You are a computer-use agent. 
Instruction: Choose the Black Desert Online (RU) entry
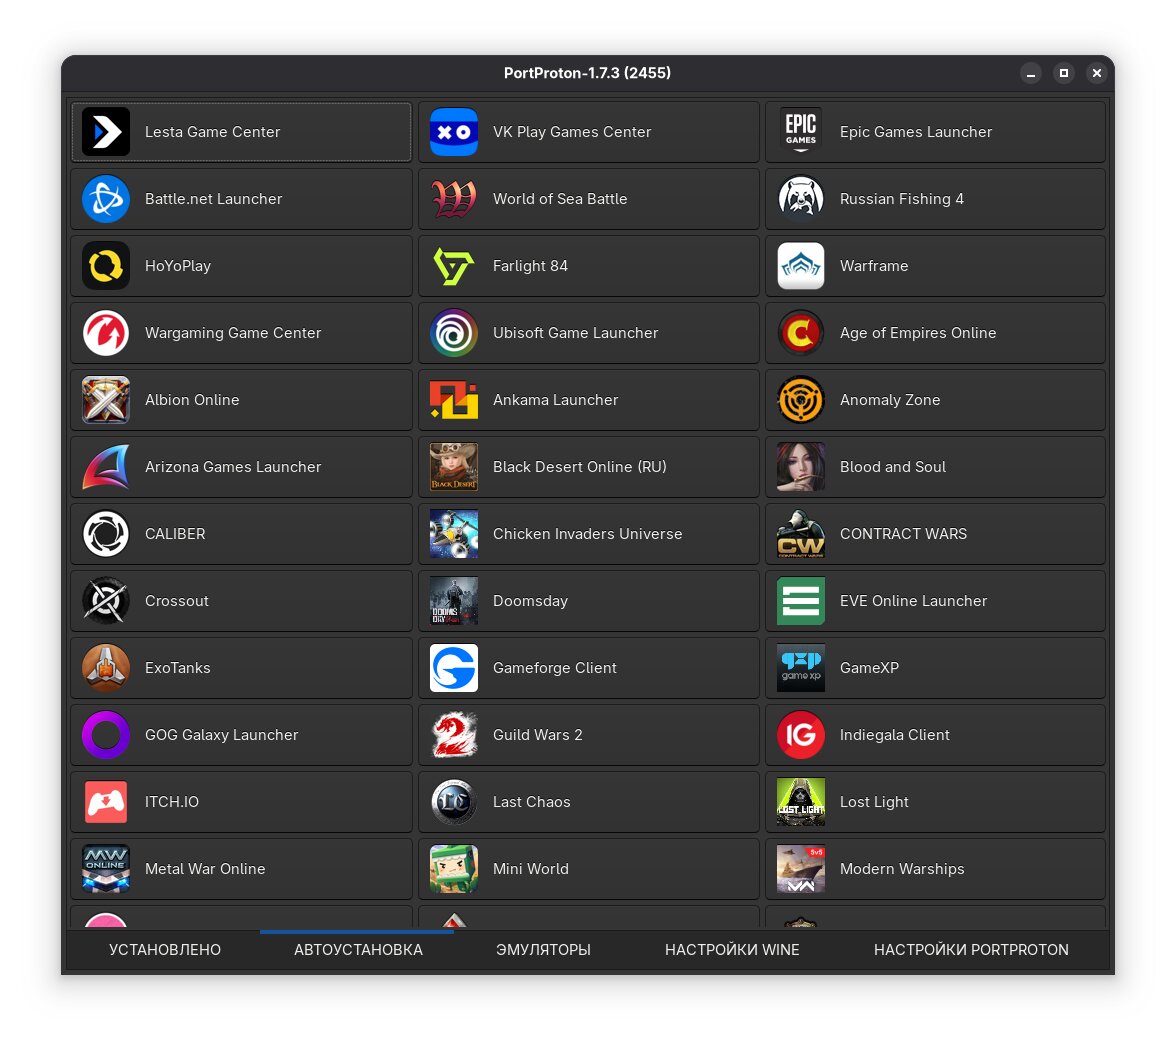click(589, 467)
